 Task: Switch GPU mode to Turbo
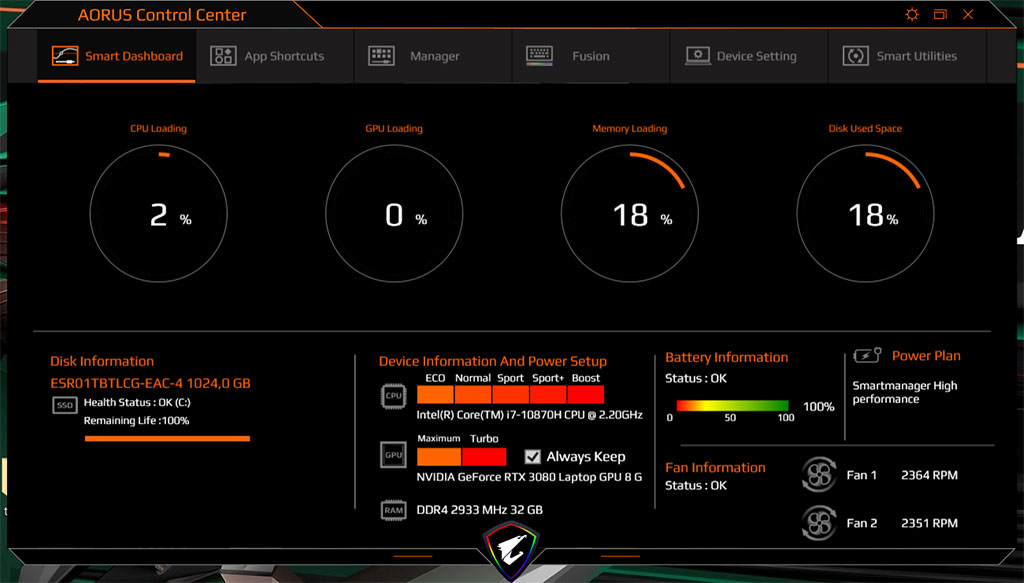[x=484, y=456]
